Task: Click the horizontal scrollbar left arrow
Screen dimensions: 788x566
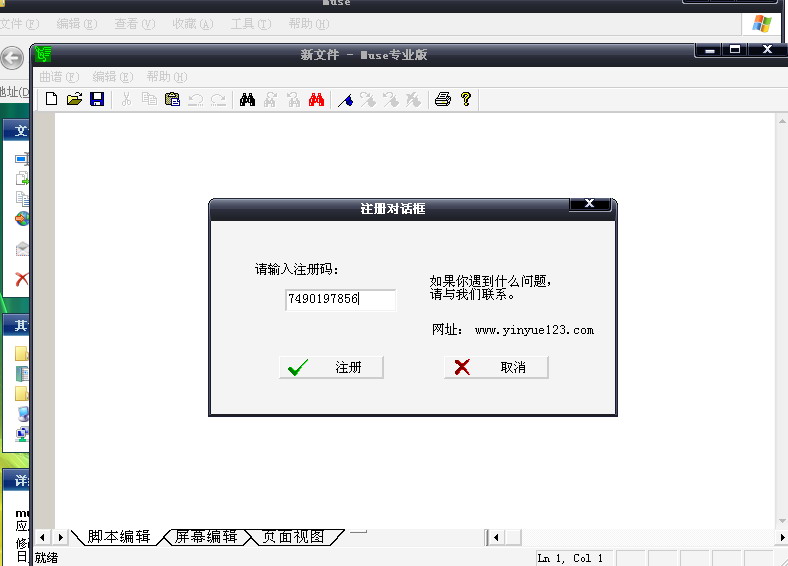Action: pos(496,537)
